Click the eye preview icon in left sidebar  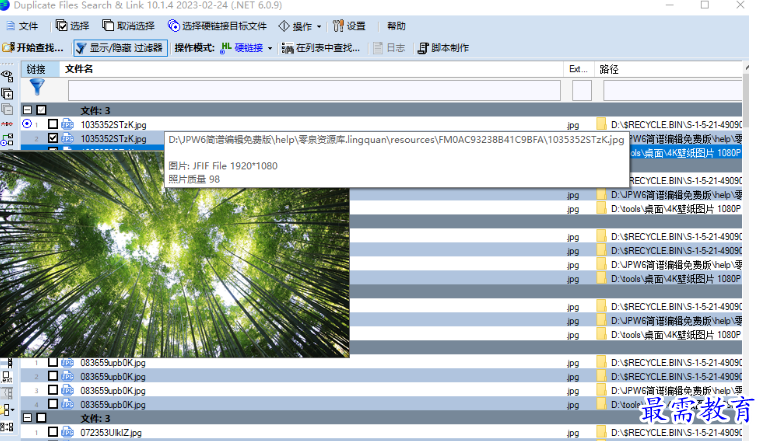[x=7, y=76]
